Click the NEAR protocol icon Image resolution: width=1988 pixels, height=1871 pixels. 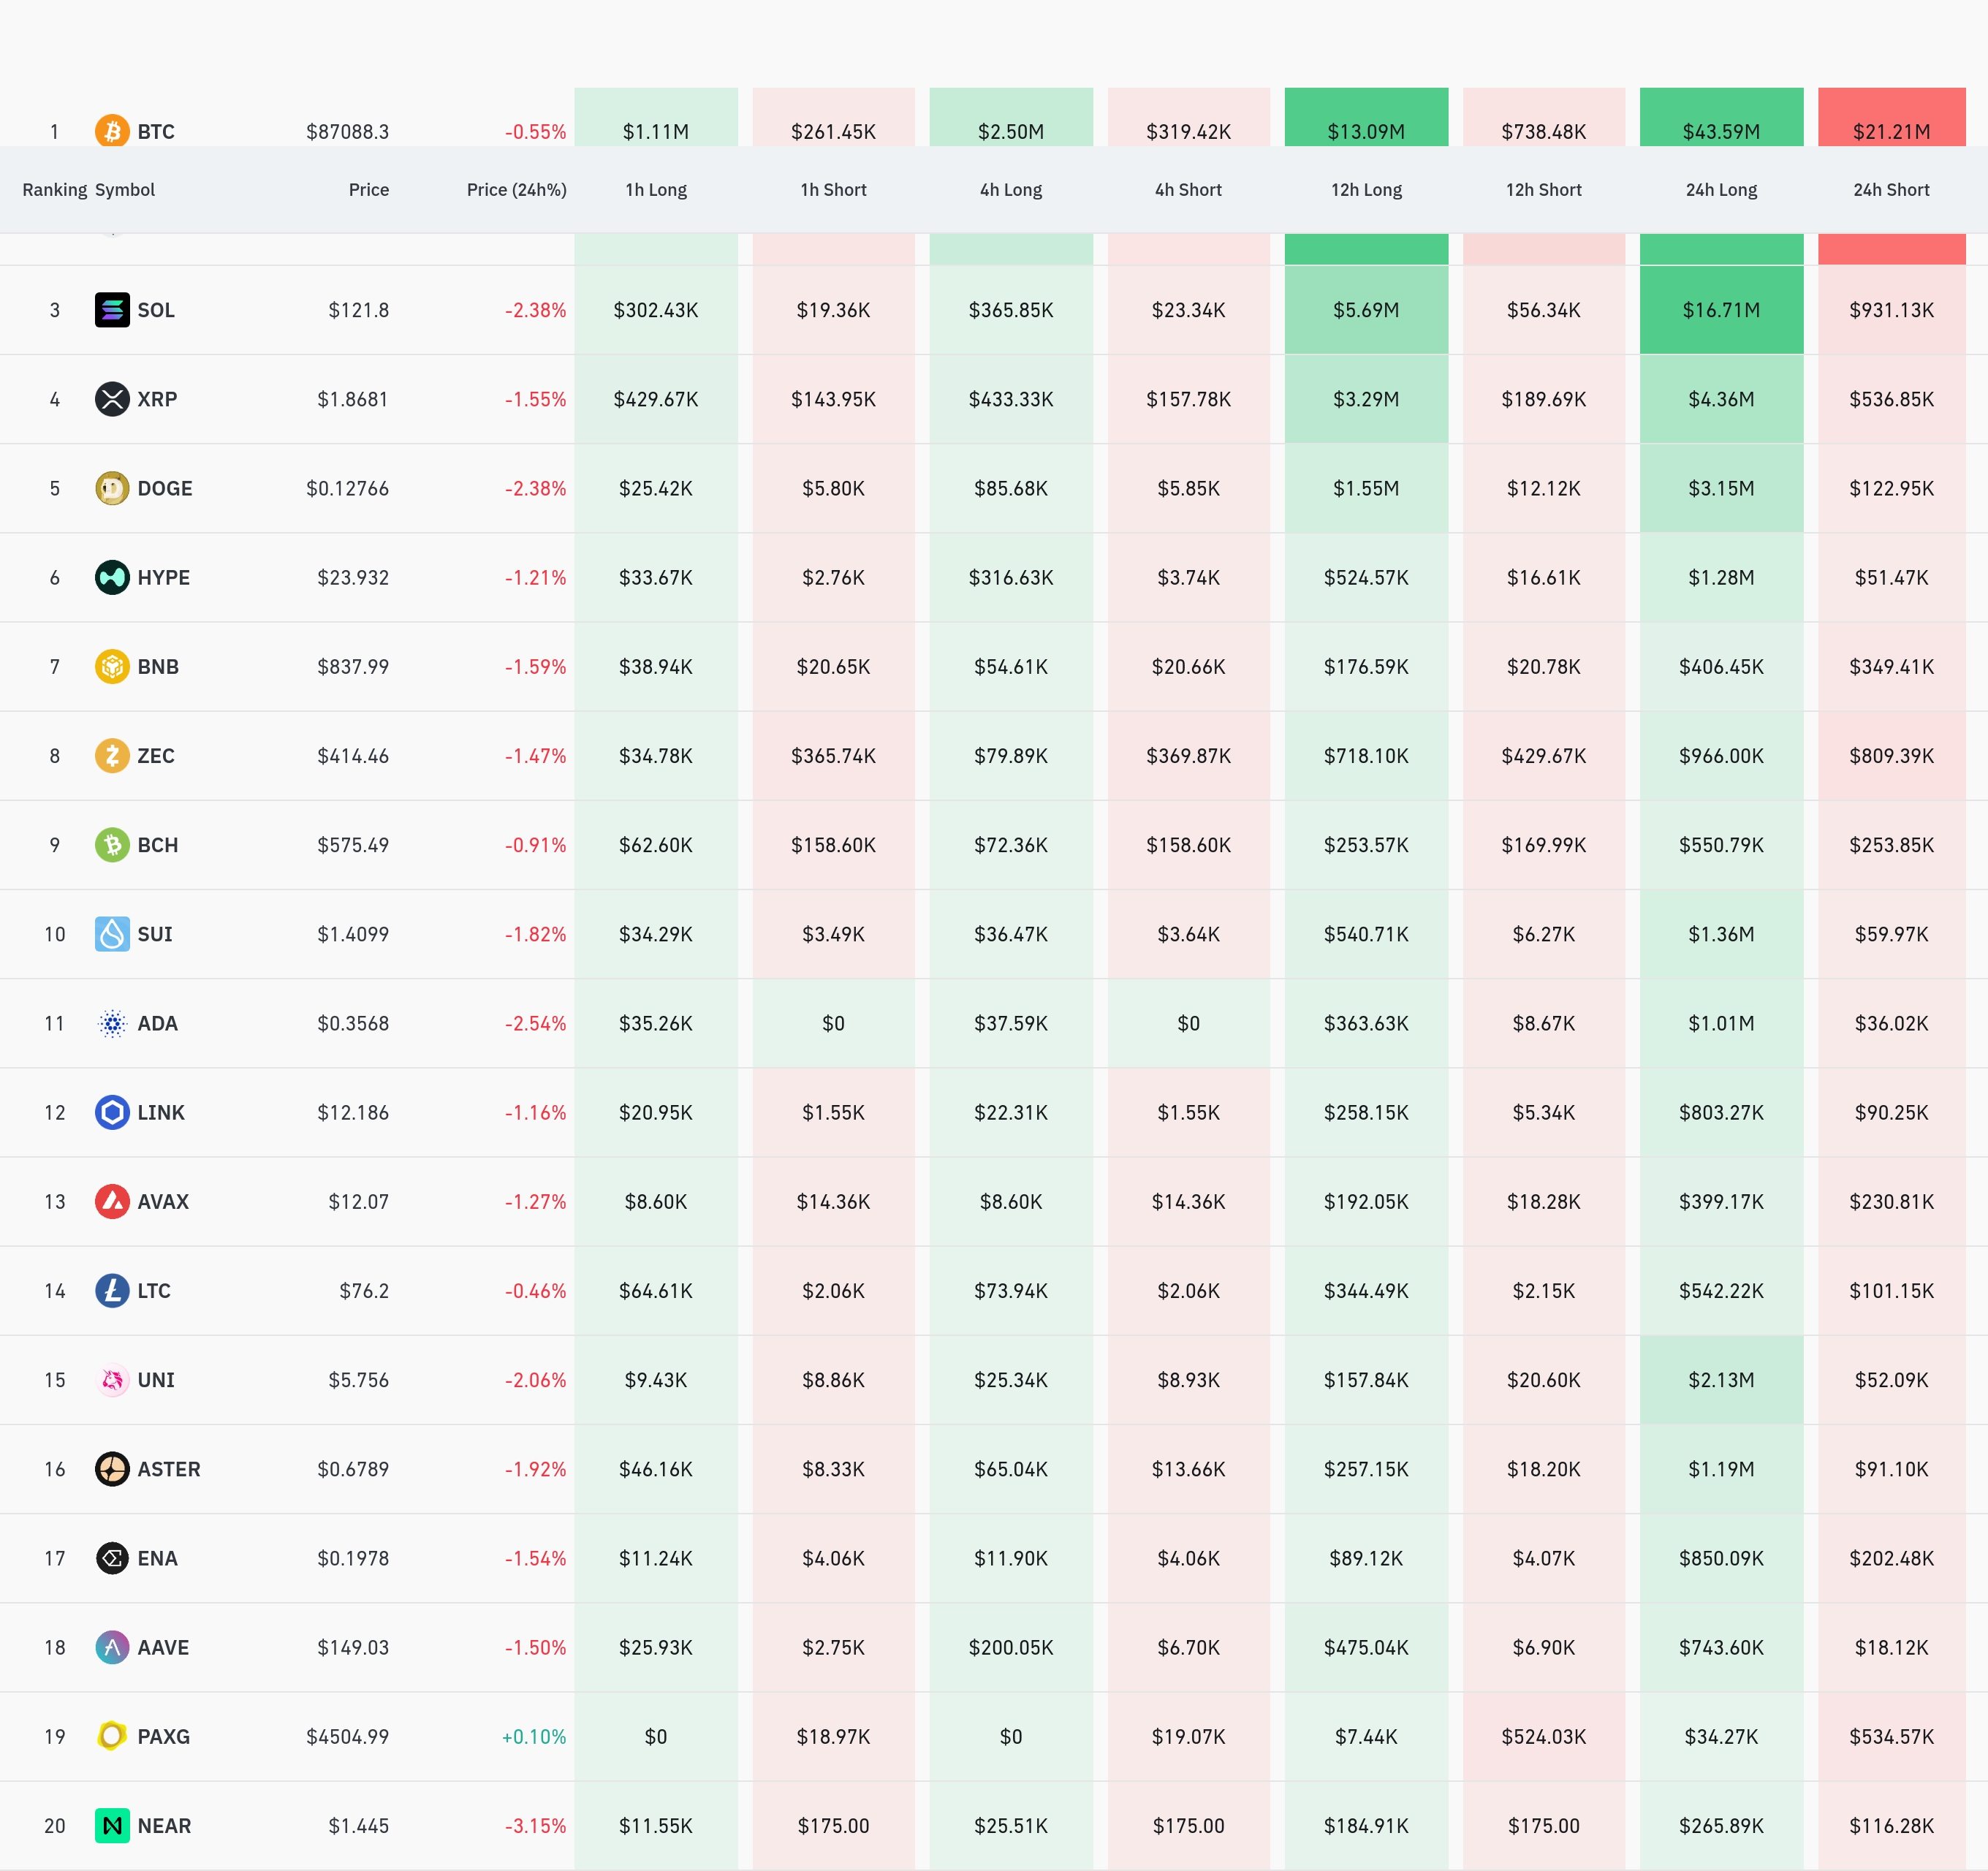(x=112, y=1825)
